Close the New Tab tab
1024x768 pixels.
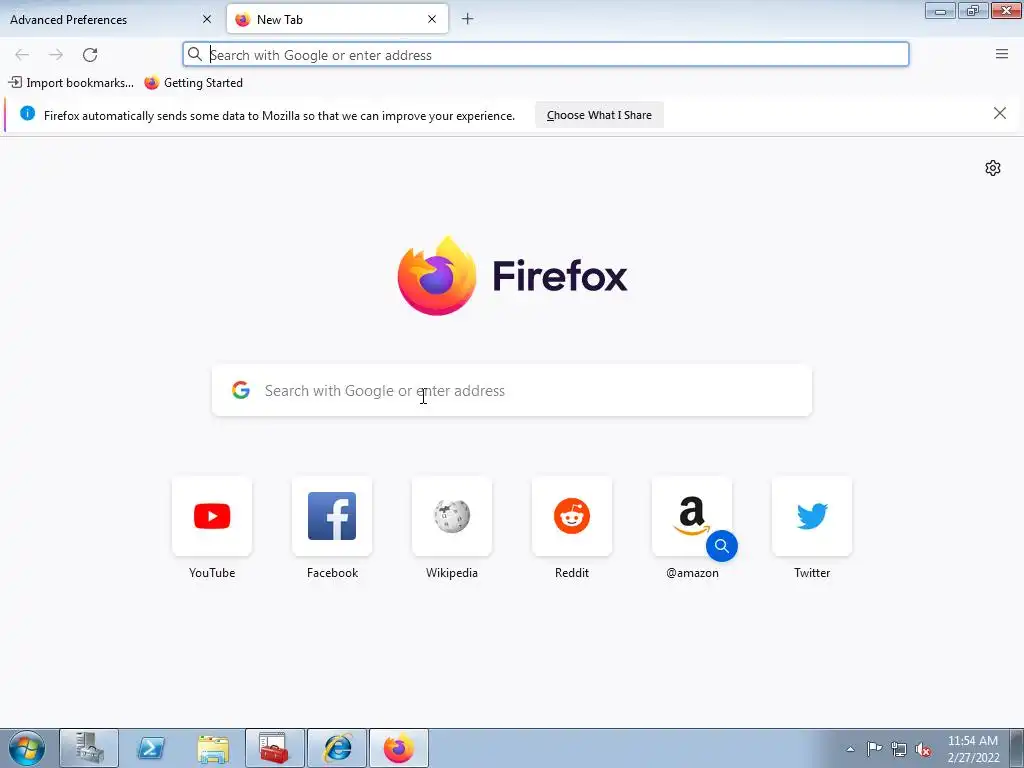point(432,20)
